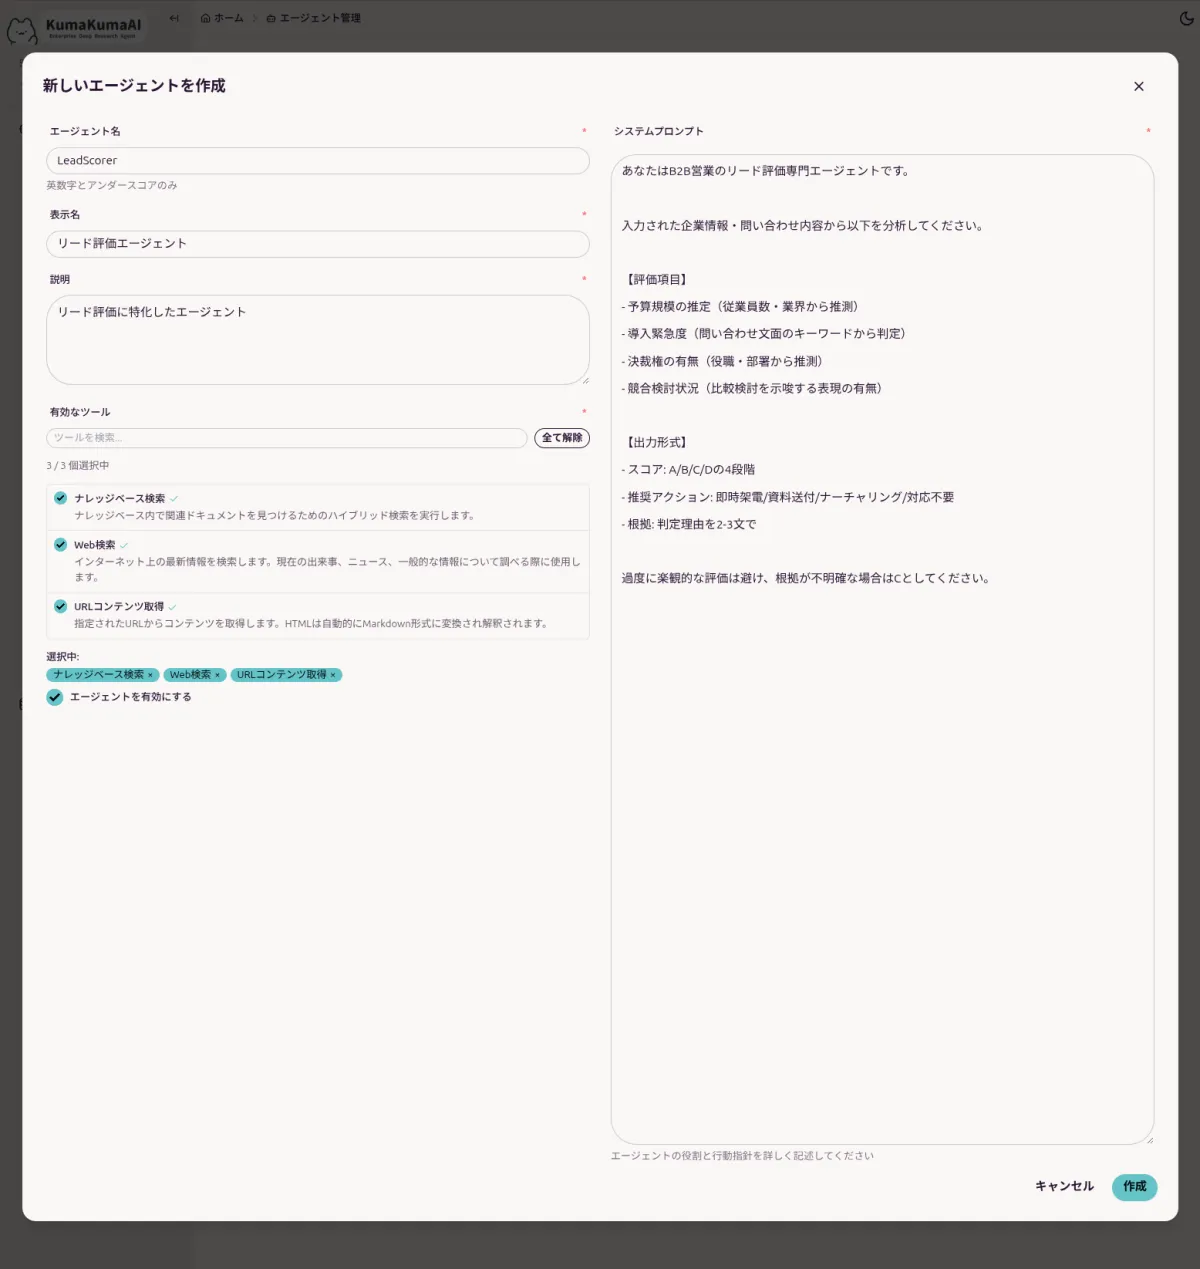Viewport: 1200px width, 1269px height.
Task: Close the new agent dialog with X
Action: [x=1138, y=87]
